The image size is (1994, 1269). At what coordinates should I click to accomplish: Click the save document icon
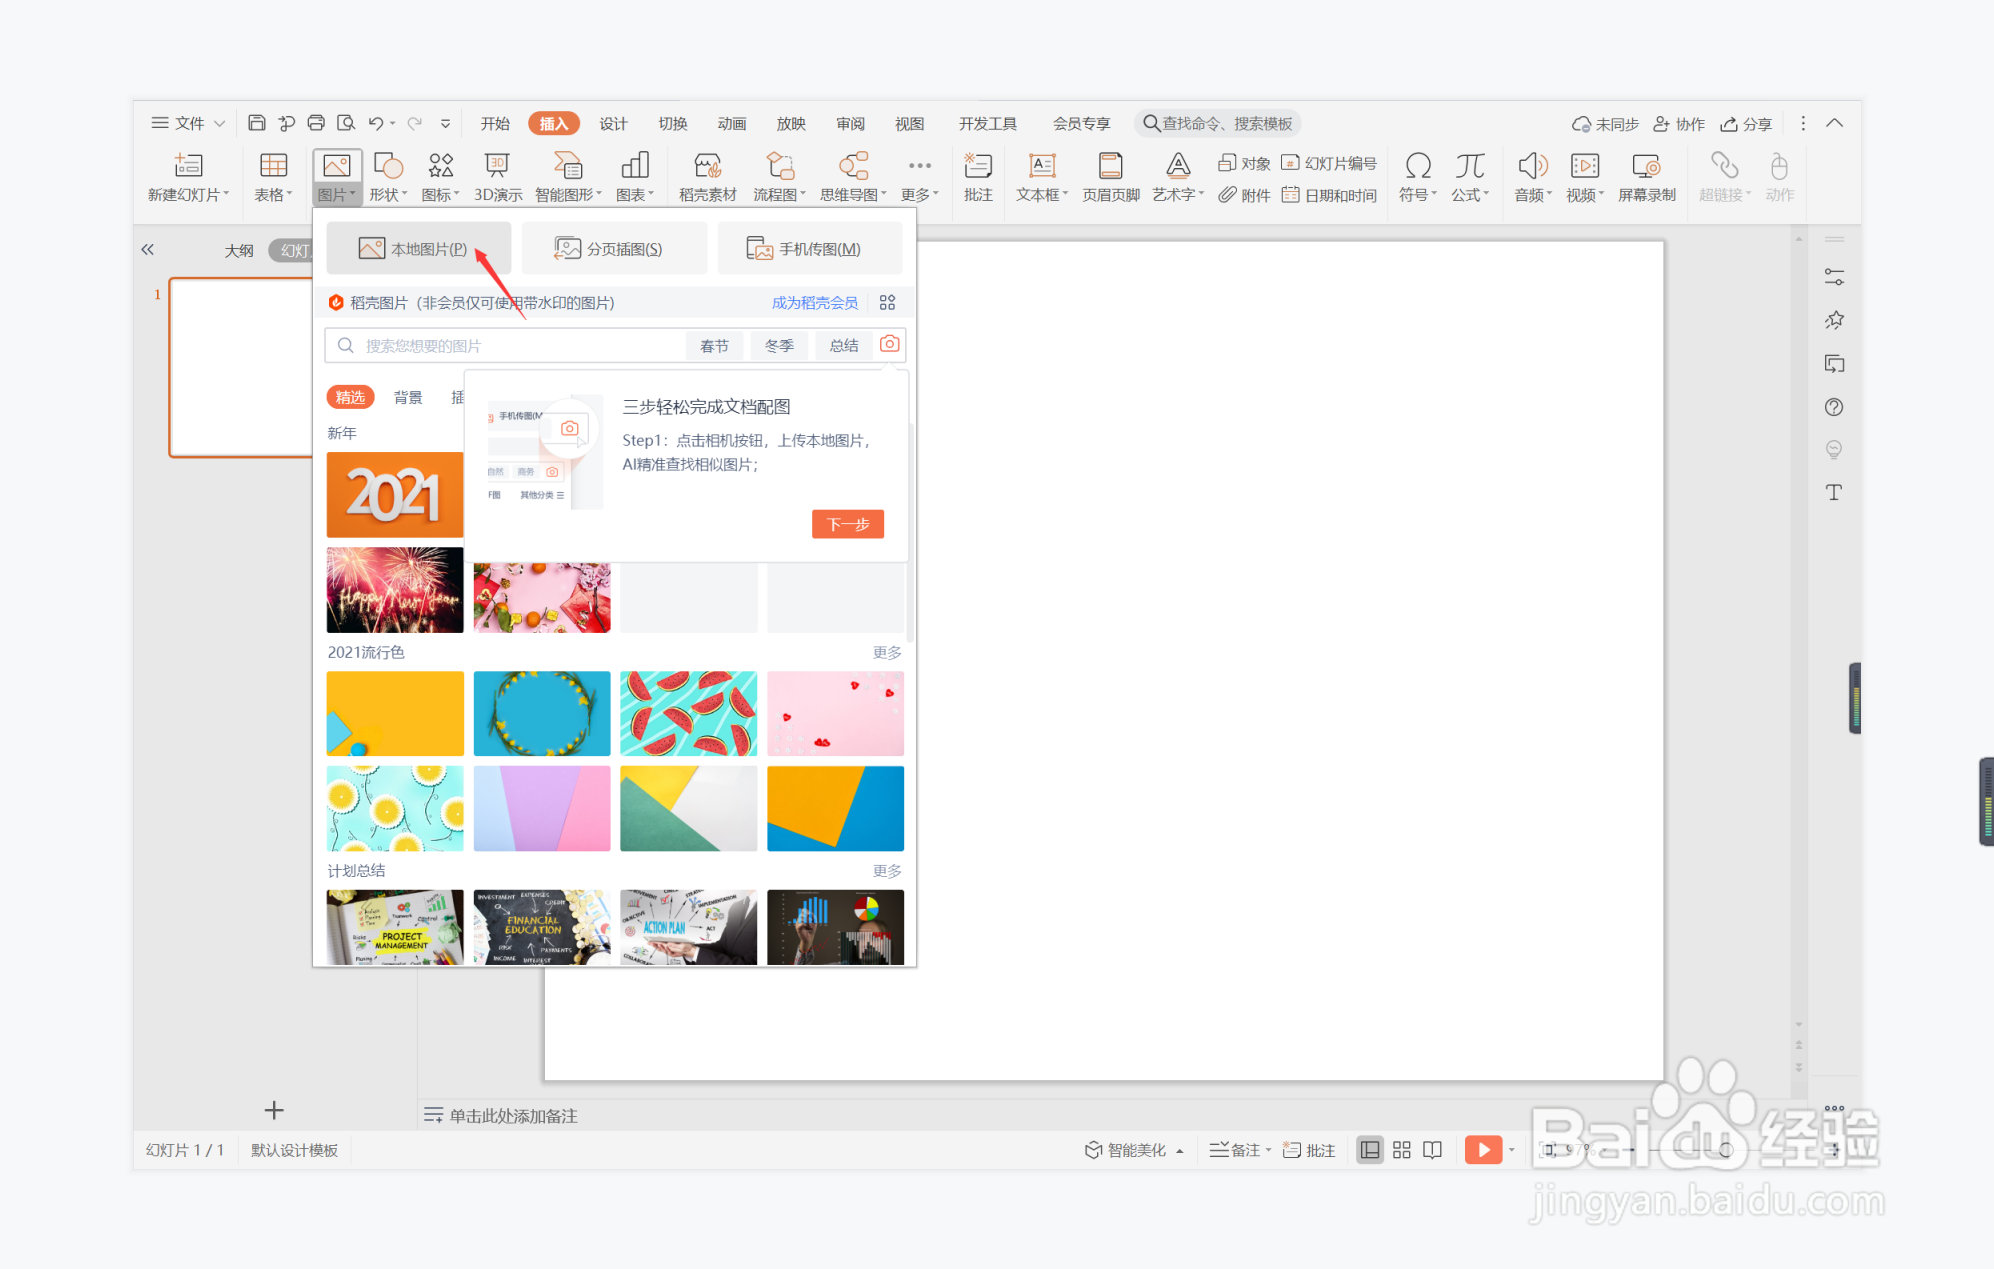point(257,123)
